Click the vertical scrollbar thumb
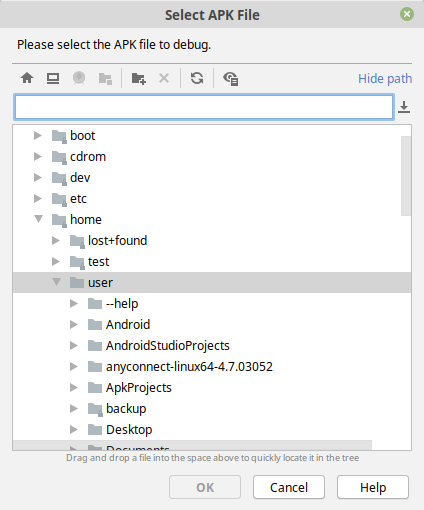 [x=406, y=176]
